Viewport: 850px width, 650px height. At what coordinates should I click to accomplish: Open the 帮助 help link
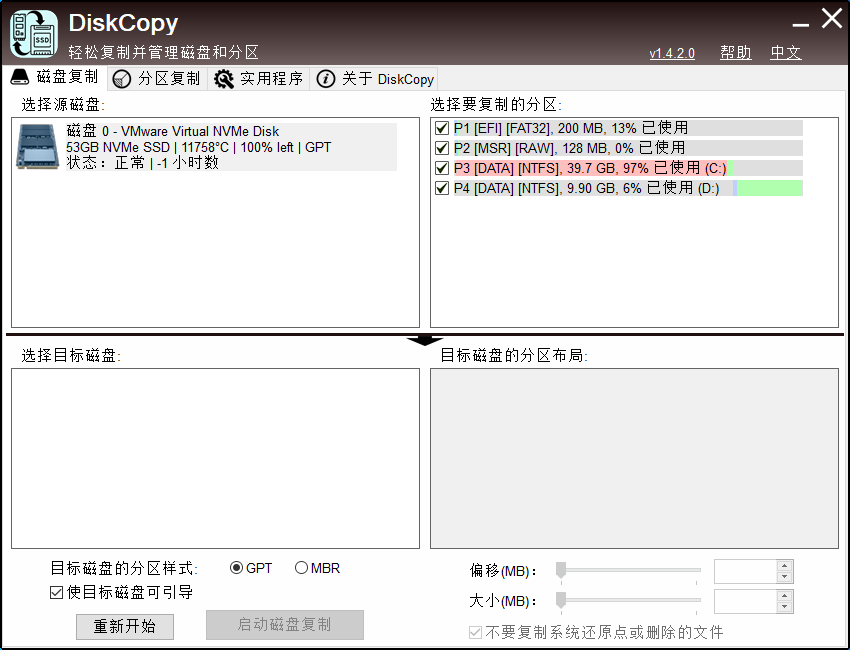735,53
